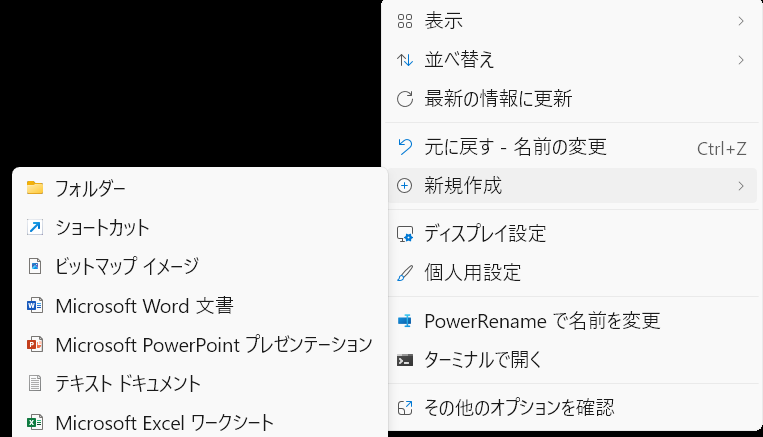
Task: Click the folder icon beside フォルダー
Action: tap(35, 188)
